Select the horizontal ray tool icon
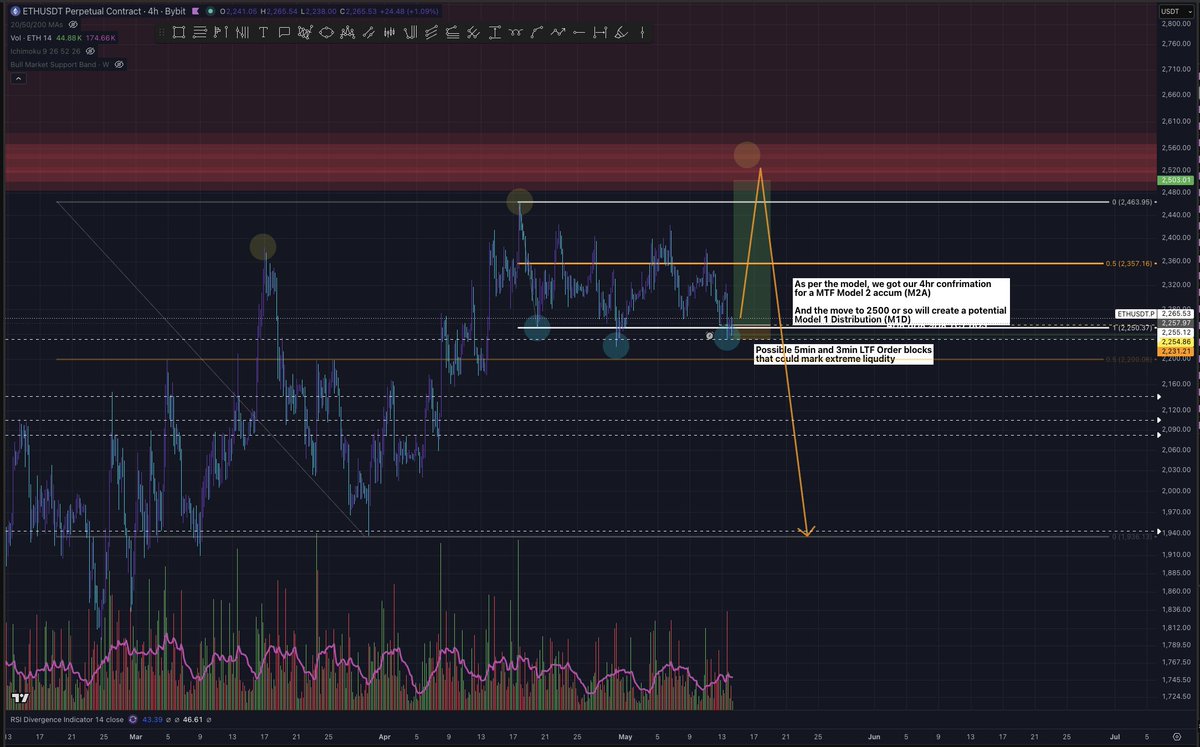This screenshot has height=747, width=1200. coord(578,32)
